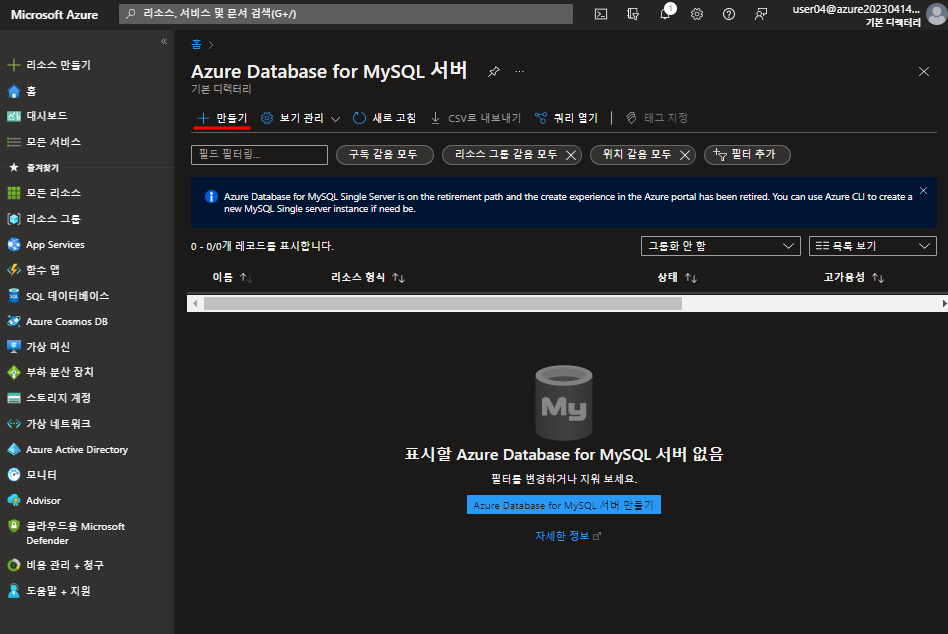Click the horizontal scrollbar thumb
Screen dimensions: 948x634
(443, 303)
